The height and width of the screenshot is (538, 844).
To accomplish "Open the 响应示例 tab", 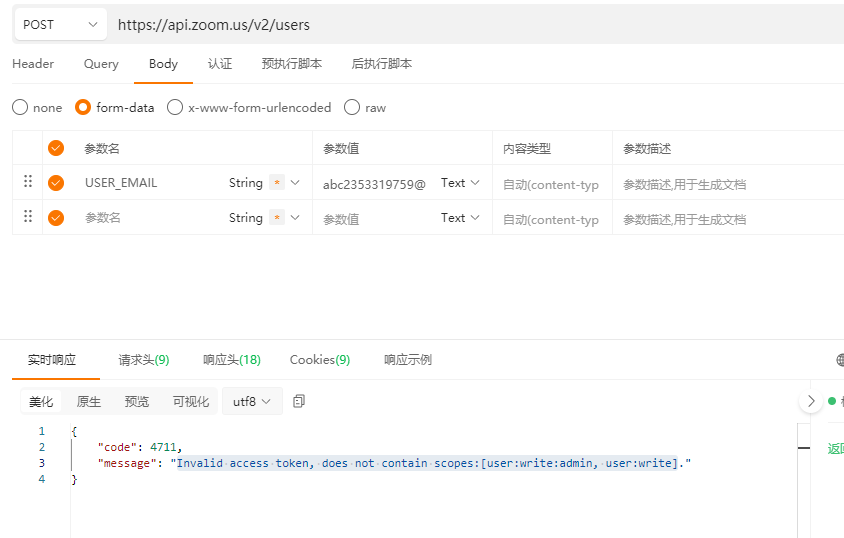I will (x=408, y=360).
